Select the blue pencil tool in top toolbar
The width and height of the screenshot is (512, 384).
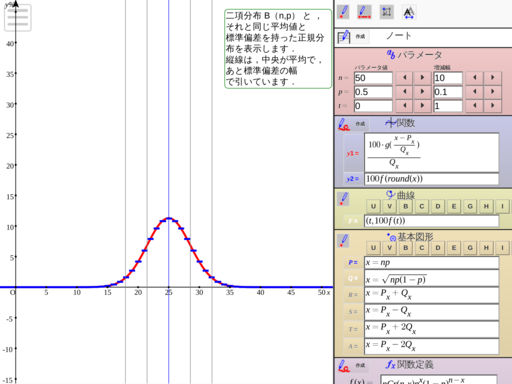343,12
